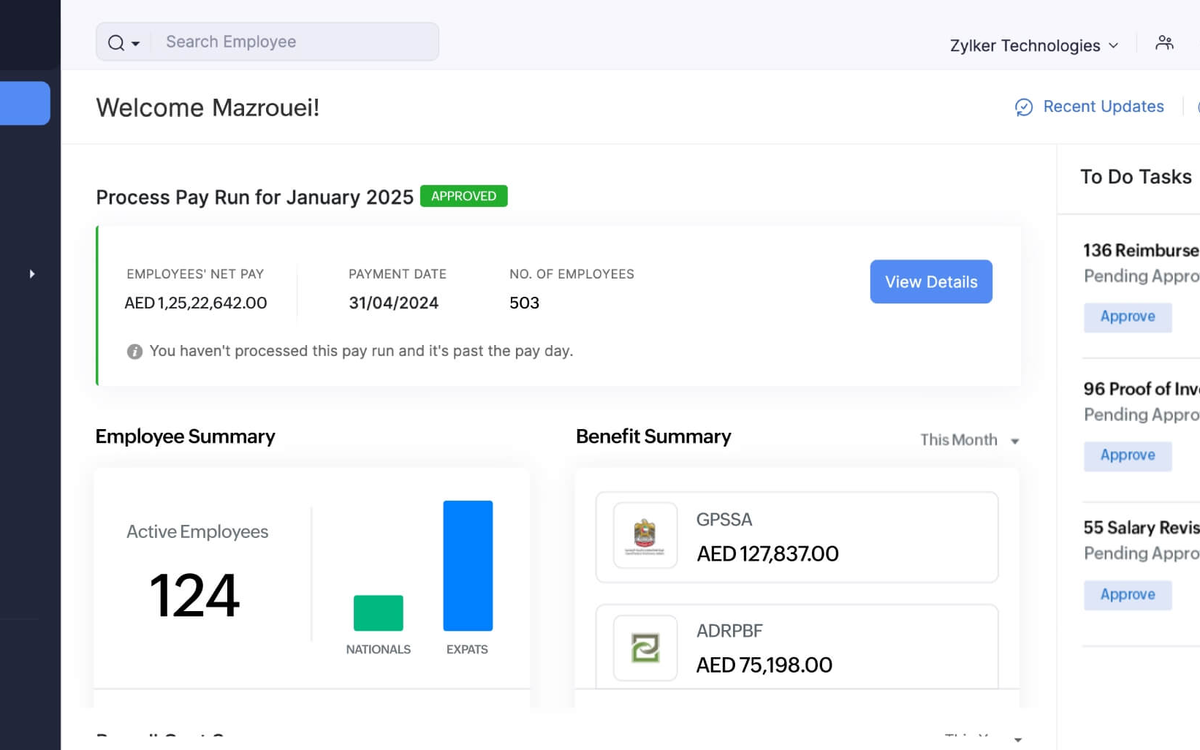Click the payment date 31/04/2024
This screenshot has width=1200, height=750.
(x=394, y=303)
